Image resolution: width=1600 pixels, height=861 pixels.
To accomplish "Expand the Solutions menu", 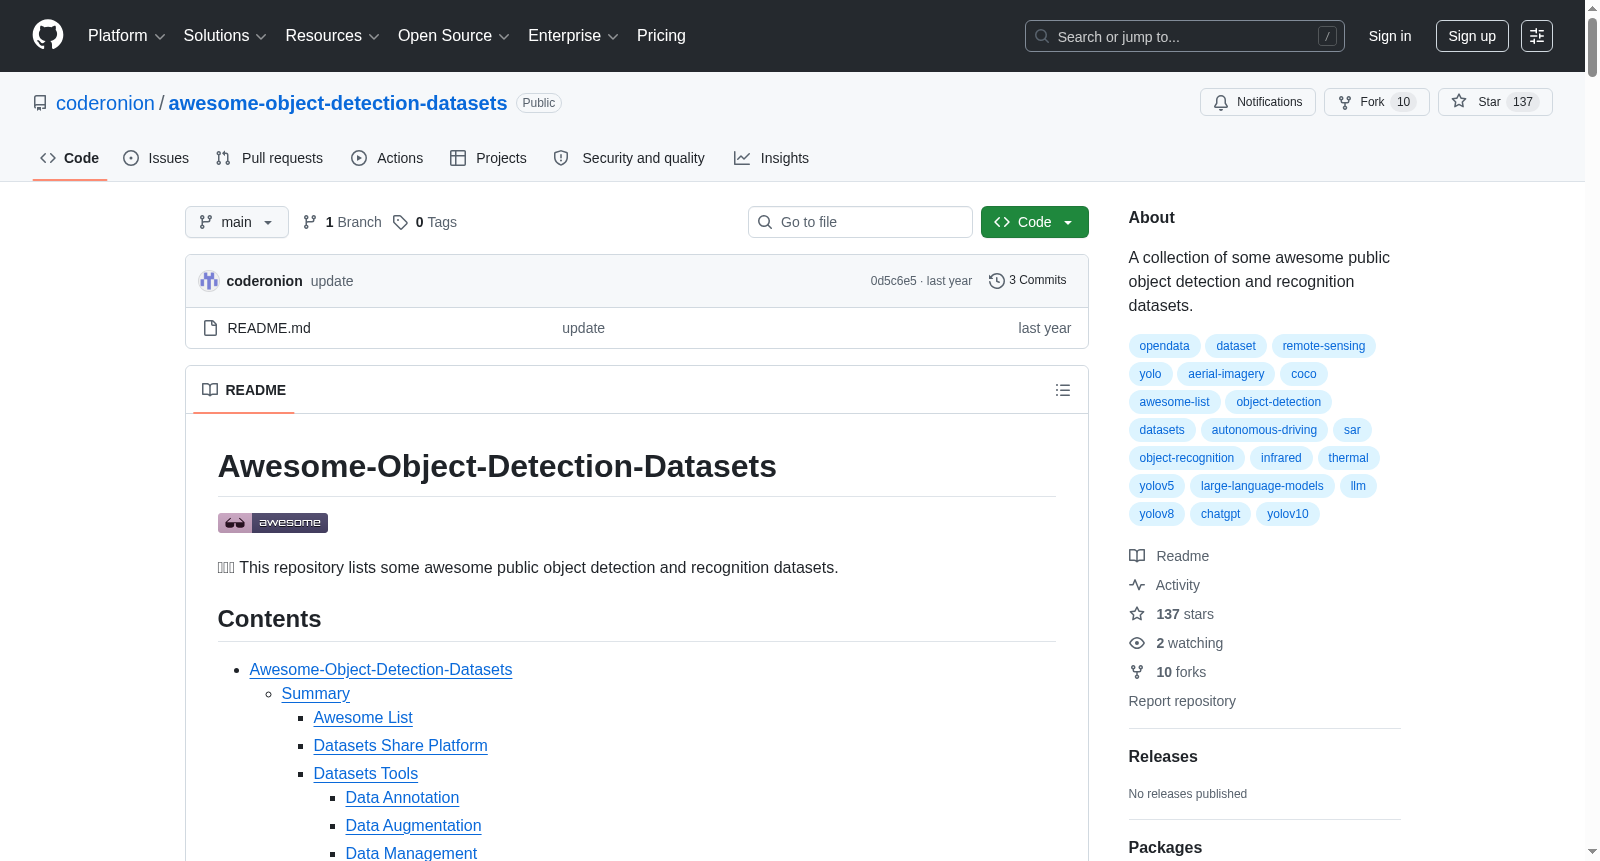I will click(x=225, y=36).
